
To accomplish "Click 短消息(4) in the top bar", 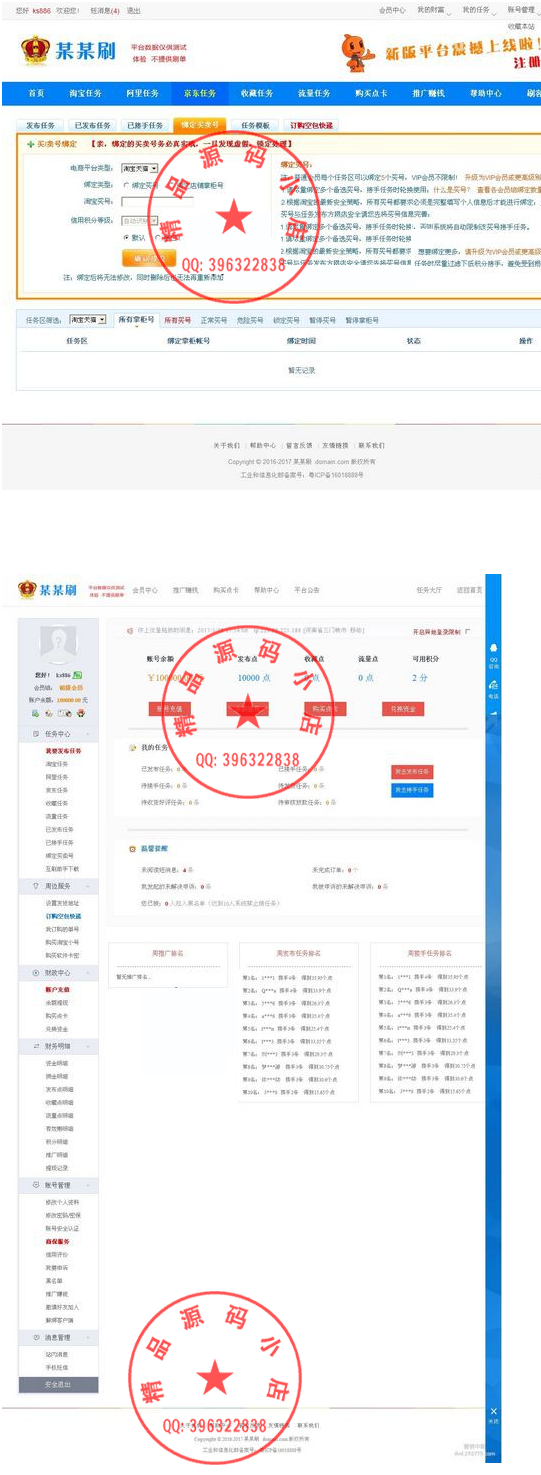I will [x=105, y=10].
